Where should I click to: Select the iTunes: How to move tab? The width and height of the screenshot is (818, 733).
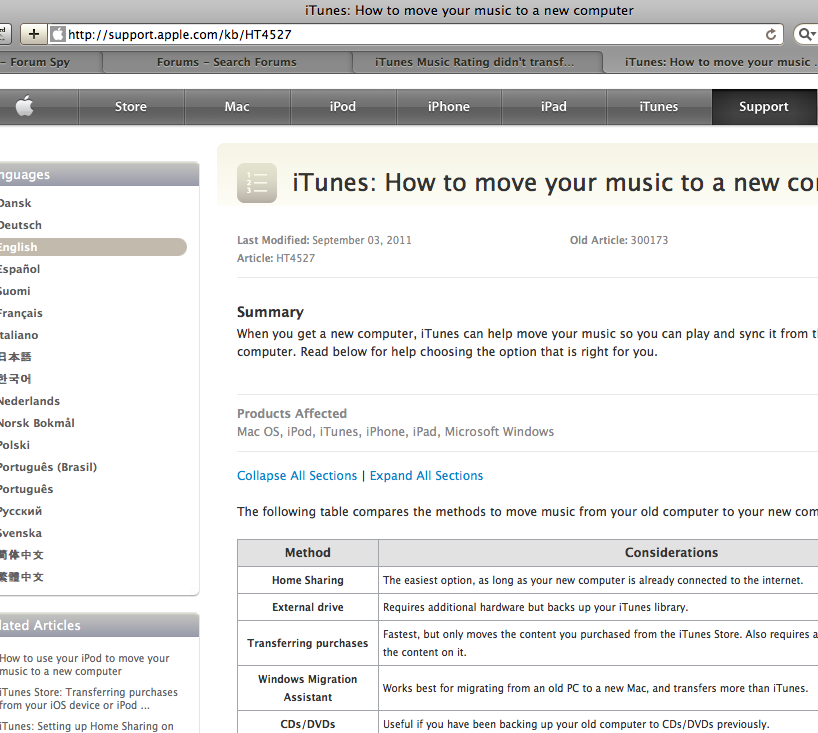tap(711, 62)
